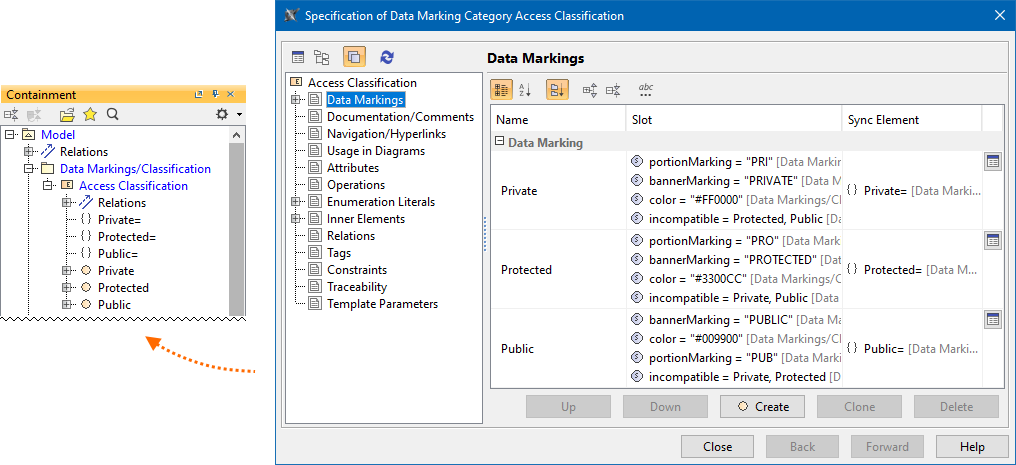Select Traceability in the specification tree
This screenshot has height=465, width=1016.
pos(356,287)
